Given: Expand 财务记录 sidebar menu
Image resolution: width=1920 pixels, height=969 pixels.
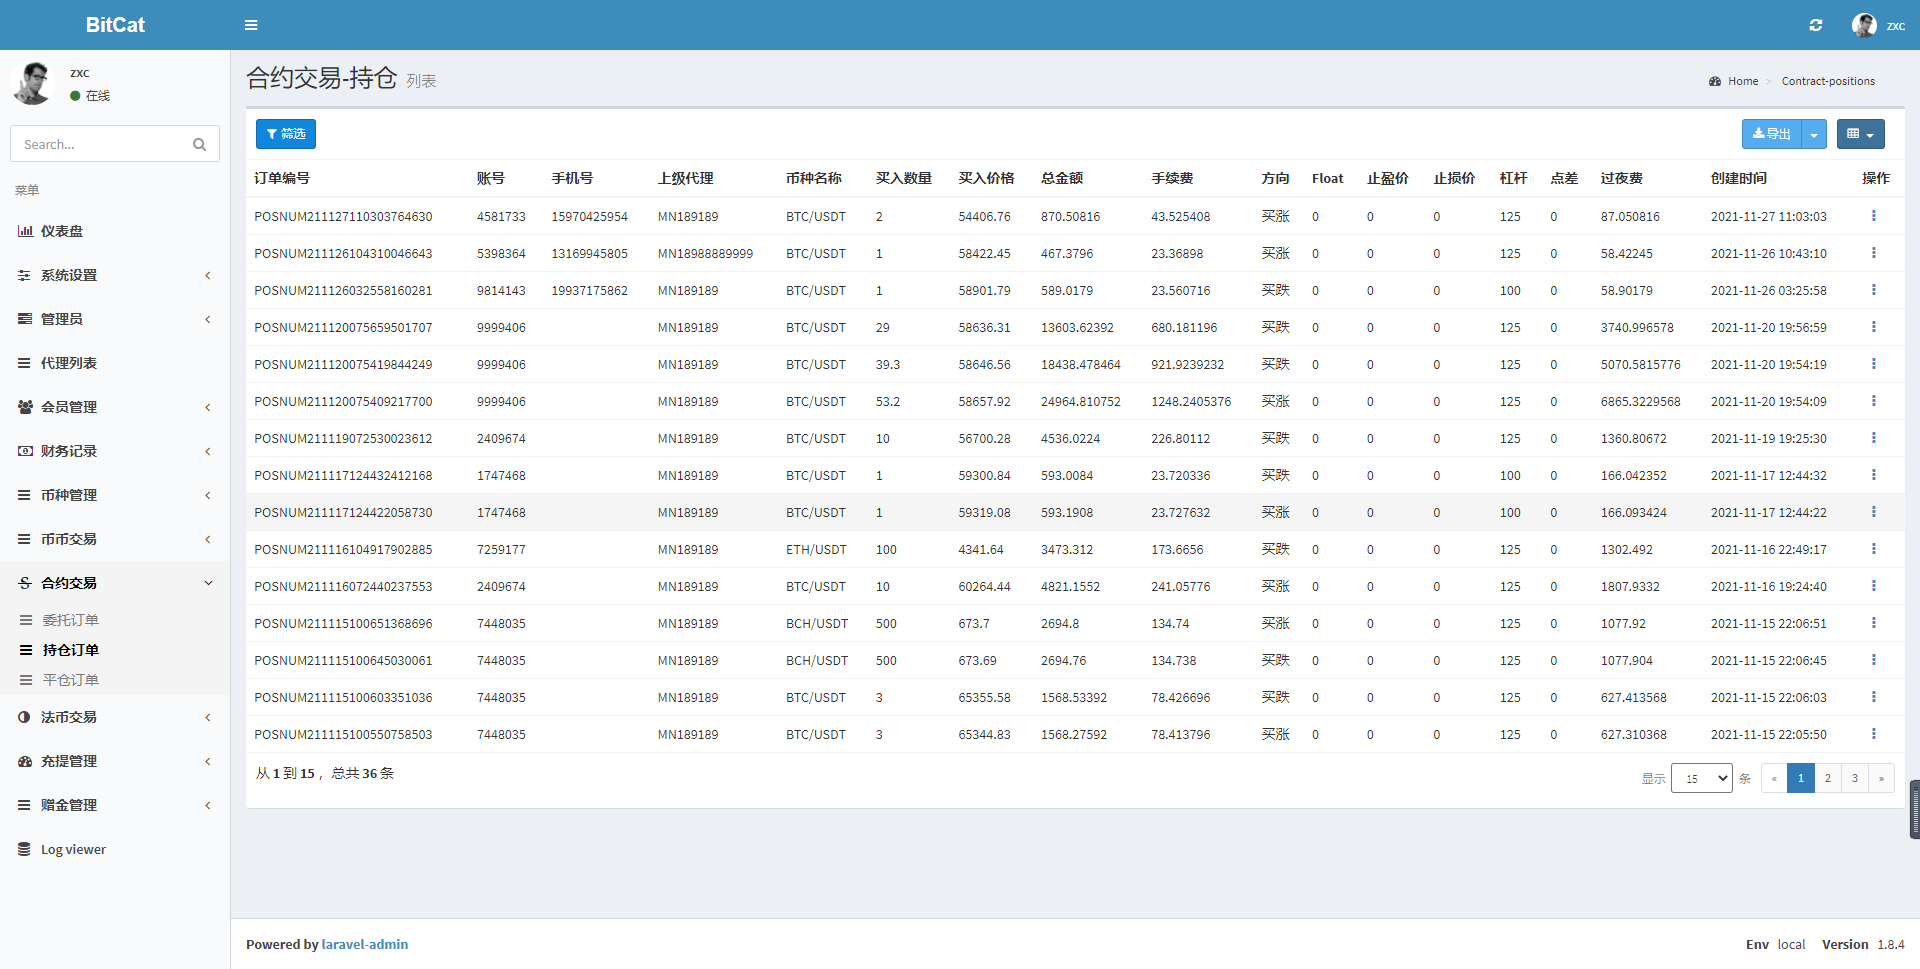Looking at the screenshot, I should click(115, 451).
